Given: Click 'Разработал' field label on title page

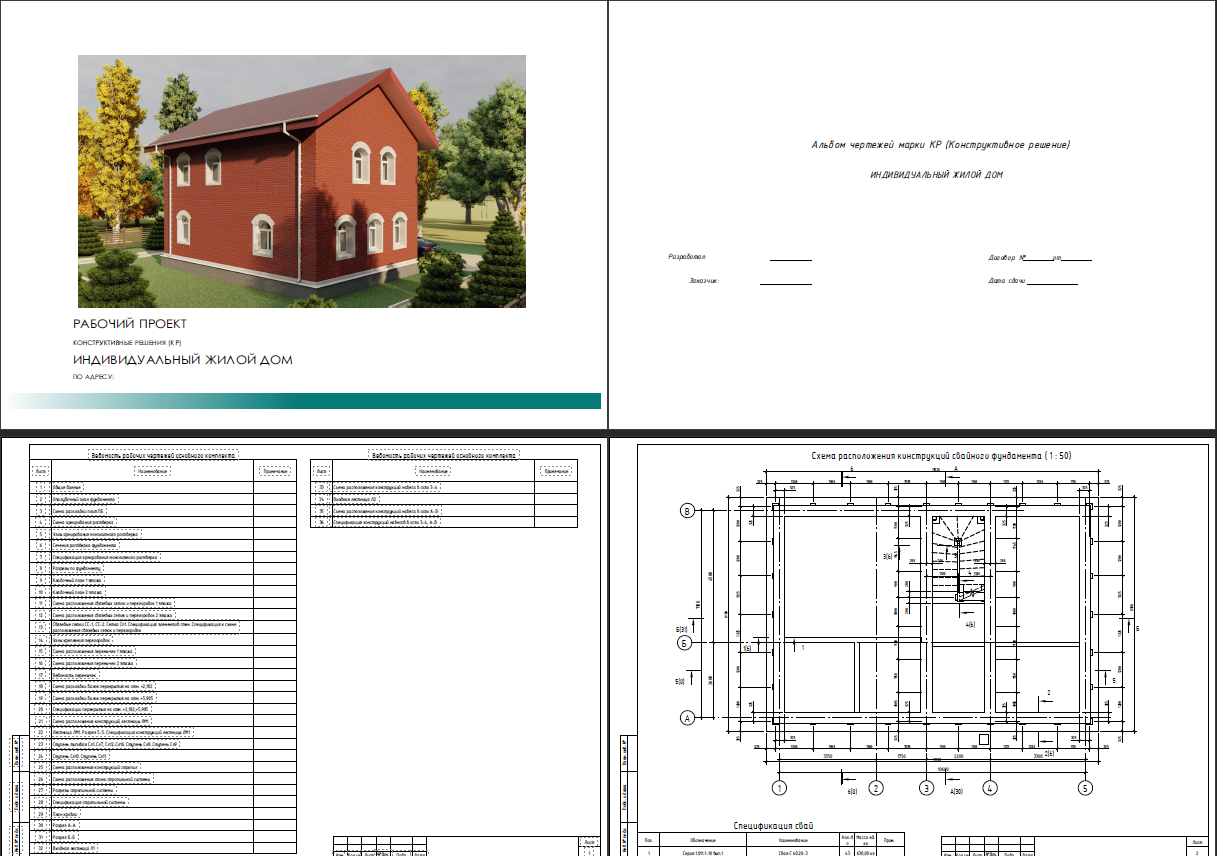Looking at the screenshot, I should (687, 258).
